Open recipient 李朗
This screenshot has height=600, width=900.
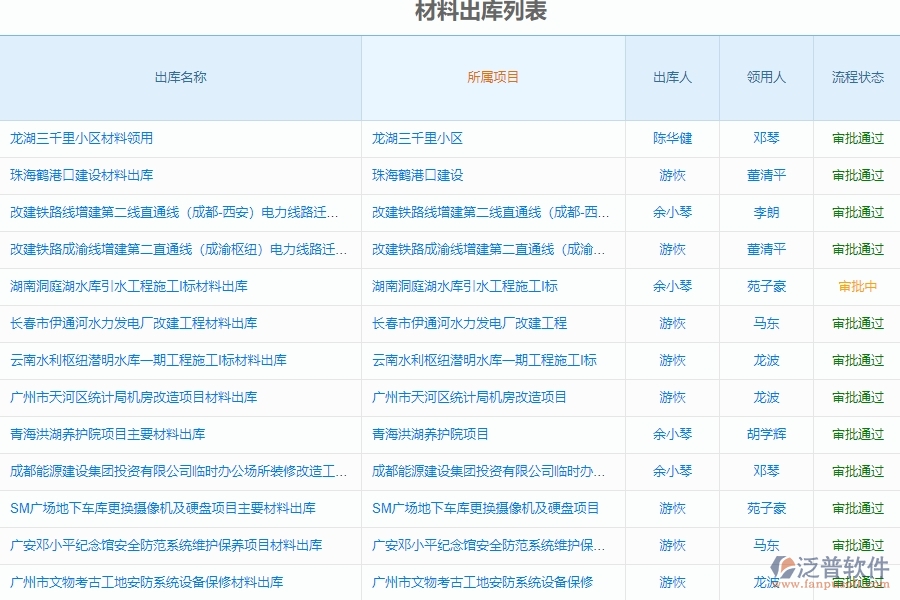point(765,212)
